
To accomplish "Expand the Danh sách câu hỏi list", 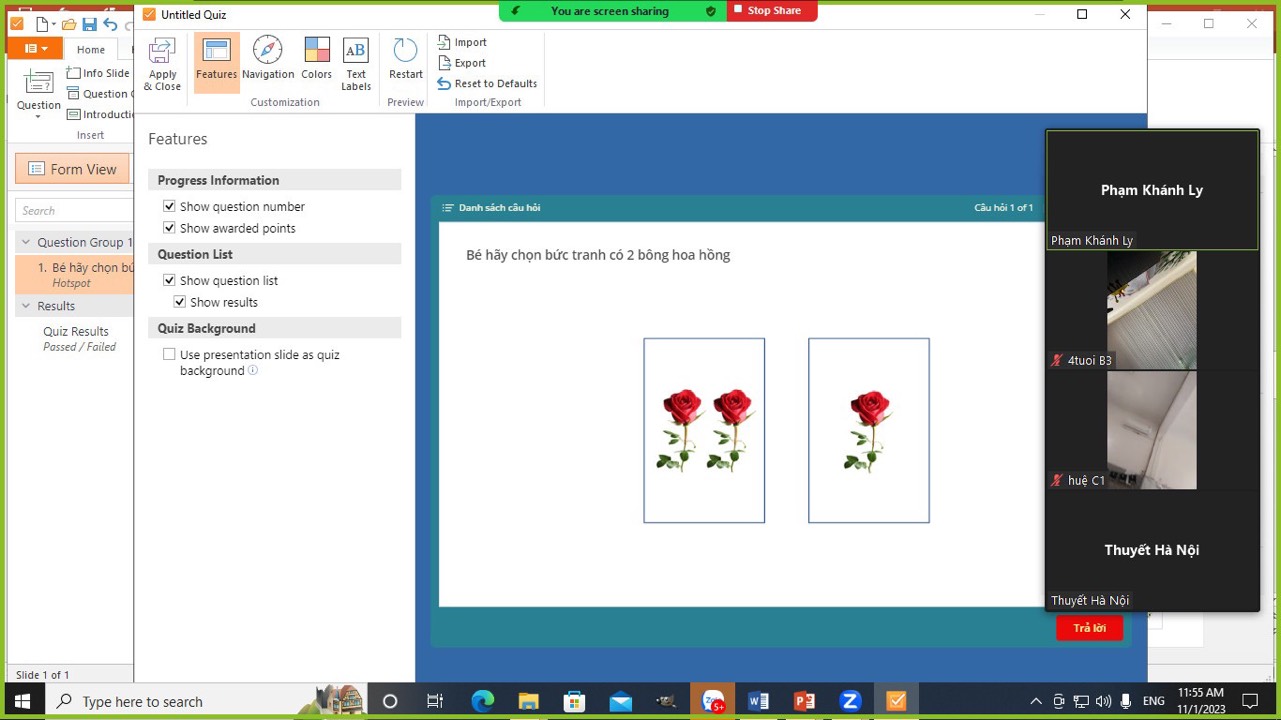I will point(491,208).
